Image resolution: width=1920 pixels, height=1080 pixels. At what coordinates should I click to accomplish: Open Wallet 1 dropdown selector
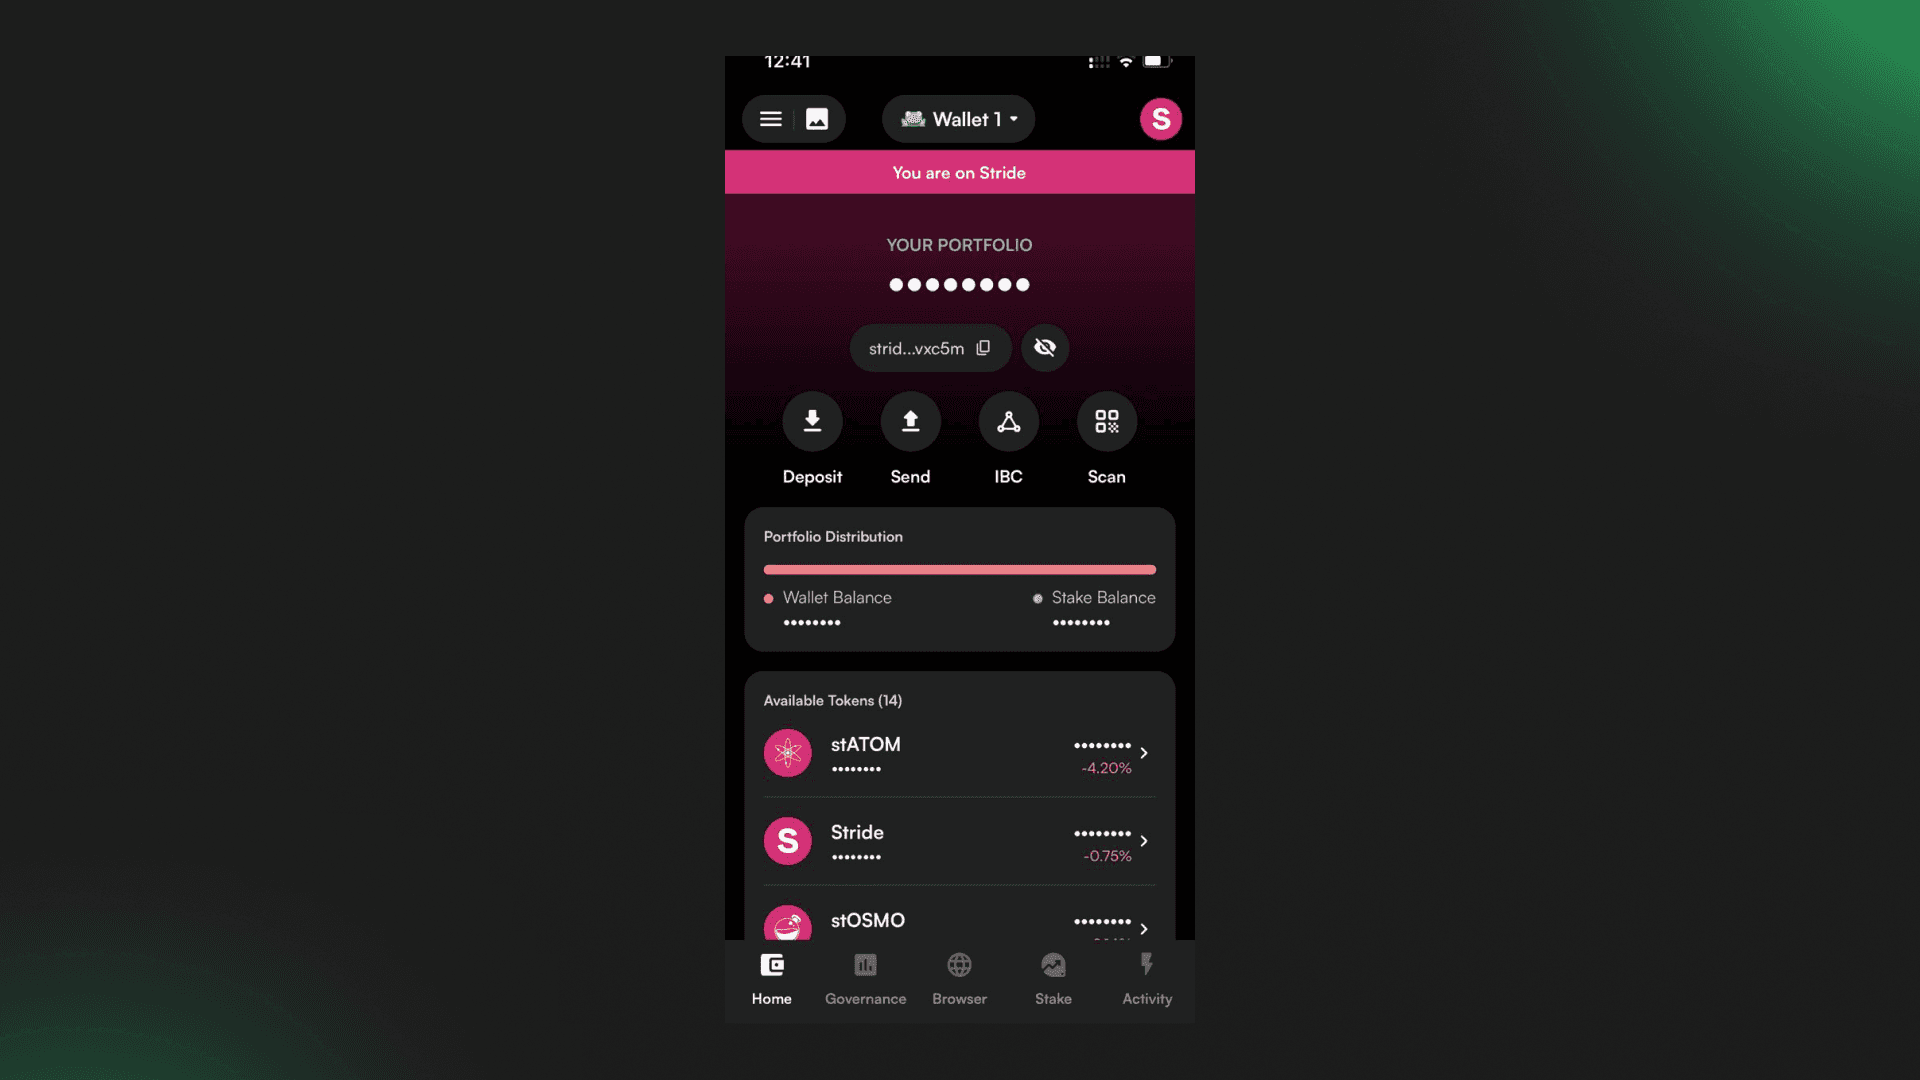click(959, 119)
